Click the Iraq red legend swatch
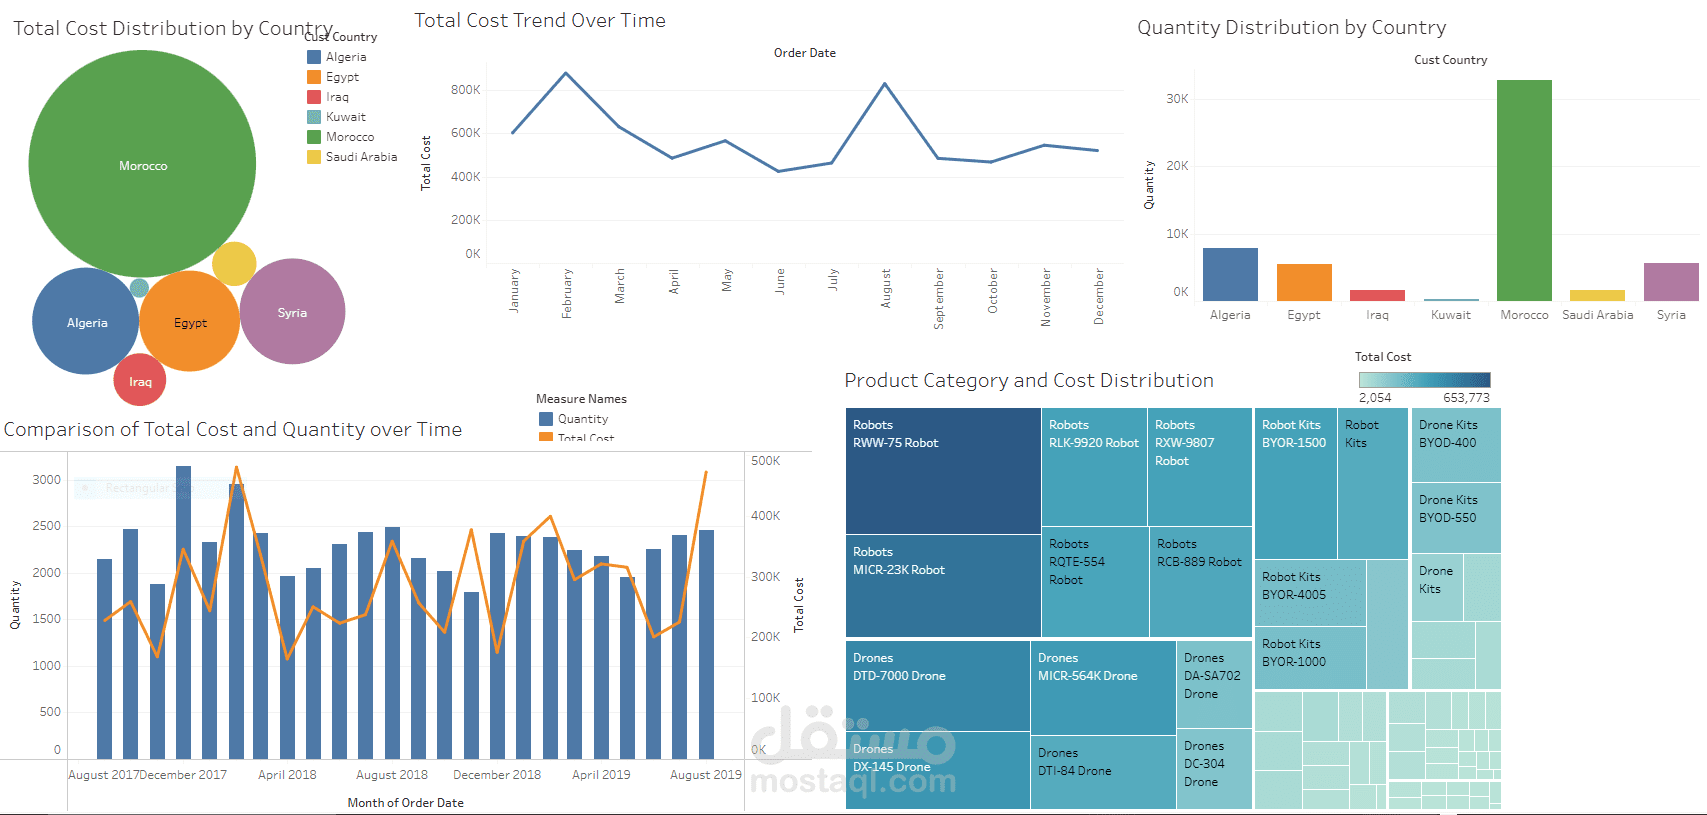Viewport: 1707px width, 815px height. [x=314, y=97]
